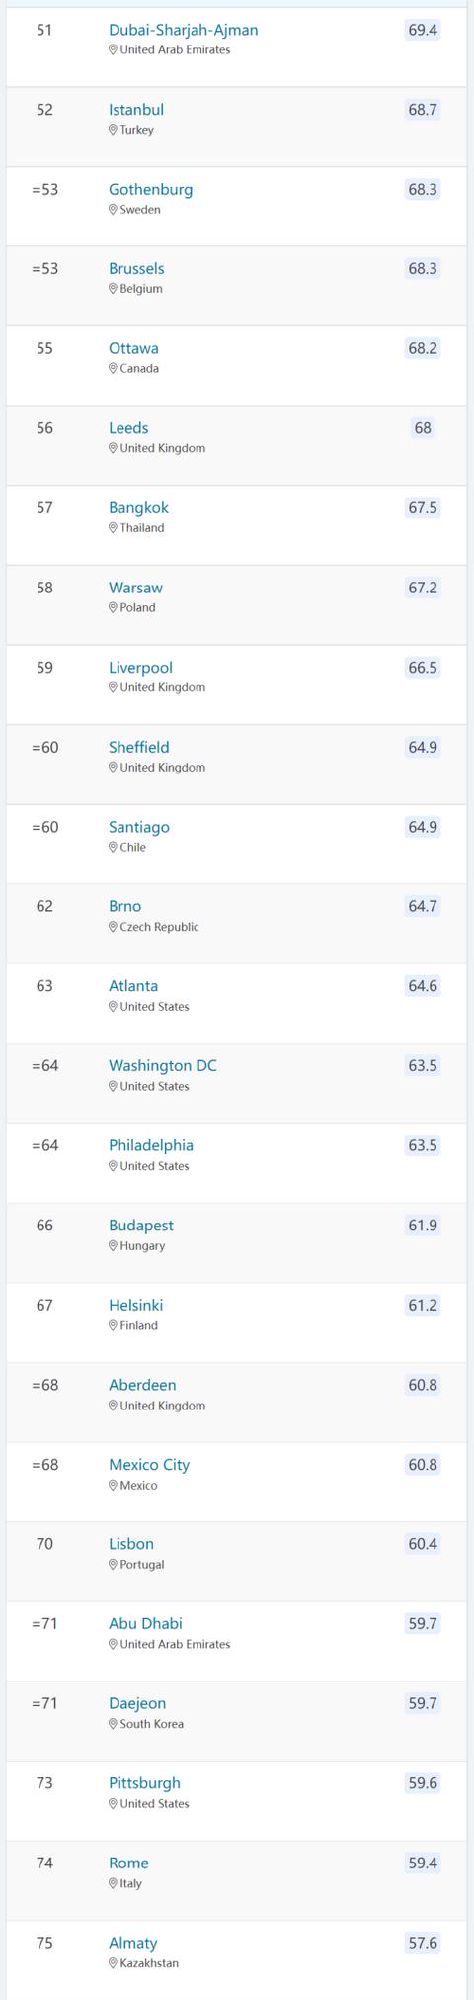Click the pin icon beside Czech Republic
Viewport: 474px width, 2000px height.
pos(113,927)
